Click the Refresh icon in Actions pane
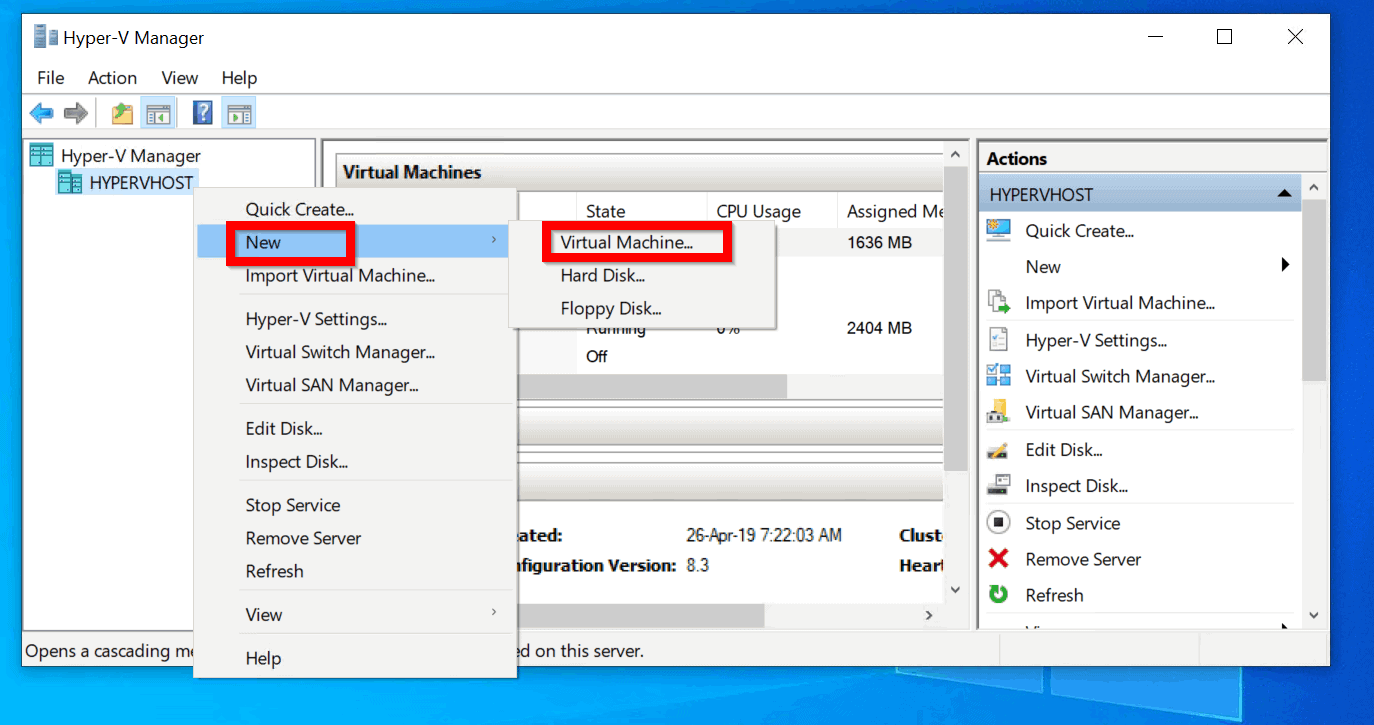 [x=997, y=594]
